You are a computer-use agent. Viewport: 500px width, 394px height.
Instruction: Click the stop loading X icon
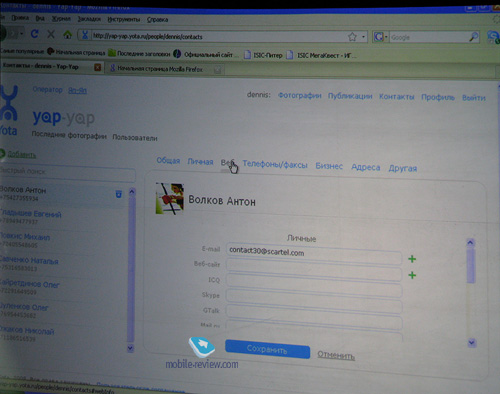point(51,34)
